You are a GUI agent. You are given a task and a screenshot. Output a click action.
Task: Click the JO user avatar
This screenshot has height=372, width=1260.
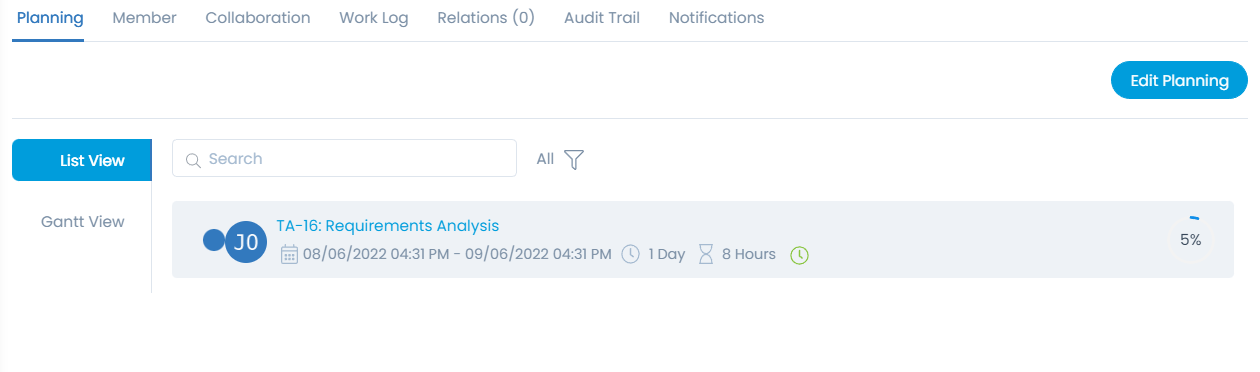246,241
